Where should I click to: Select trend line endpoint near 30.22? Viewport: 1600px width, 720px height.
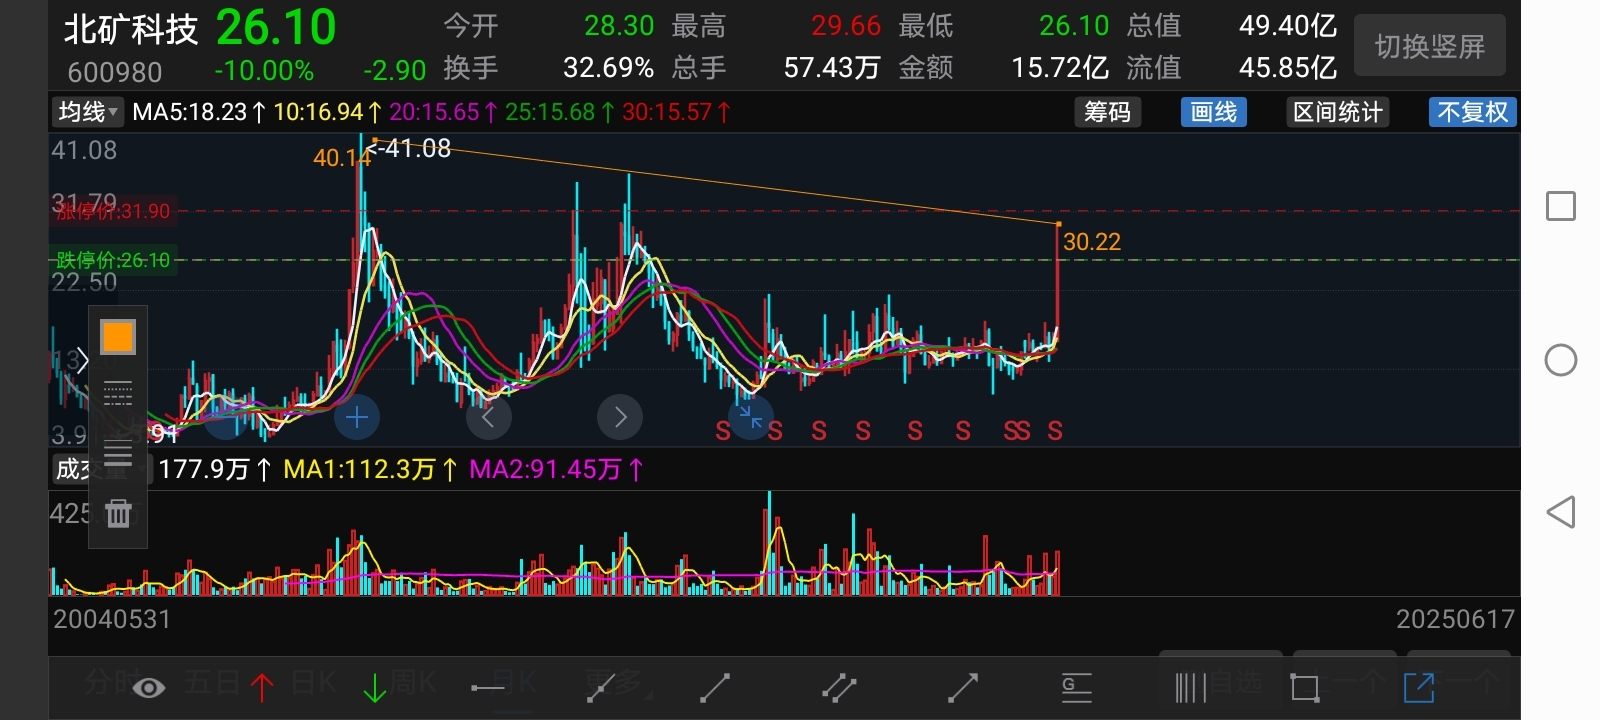coord(1058,224)
